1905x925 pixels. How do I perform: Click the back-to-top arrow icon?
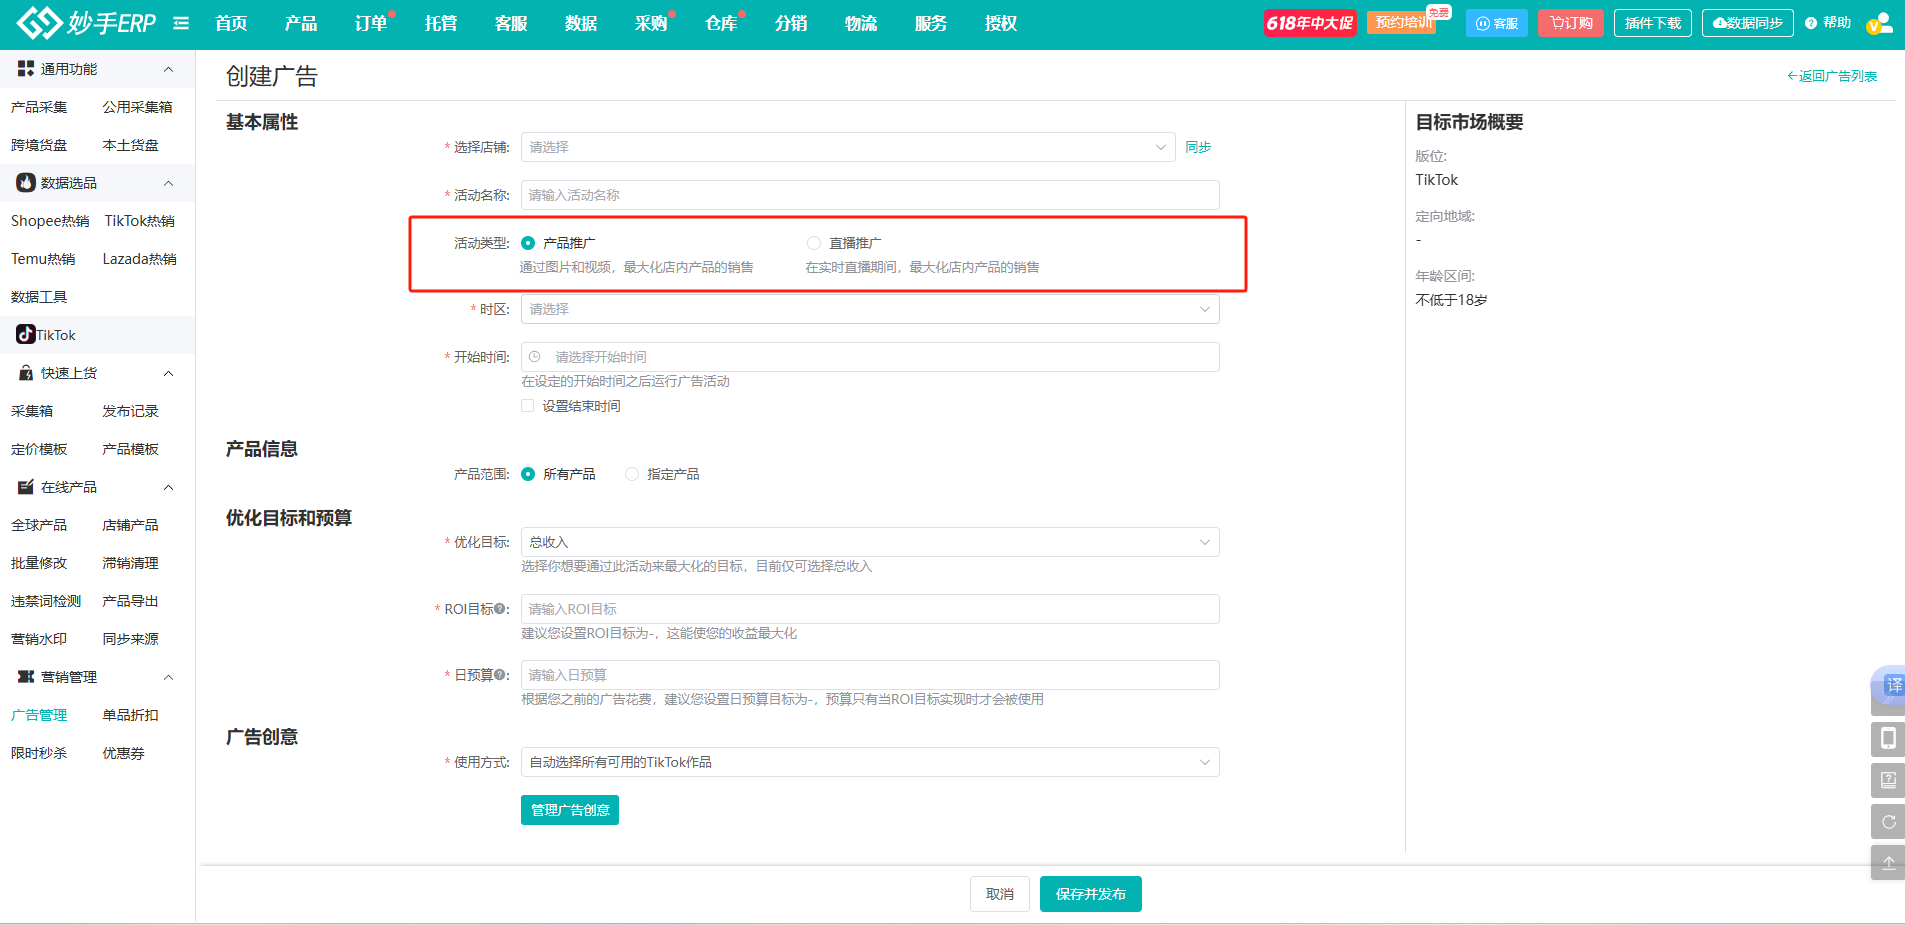coord(1888,863)
